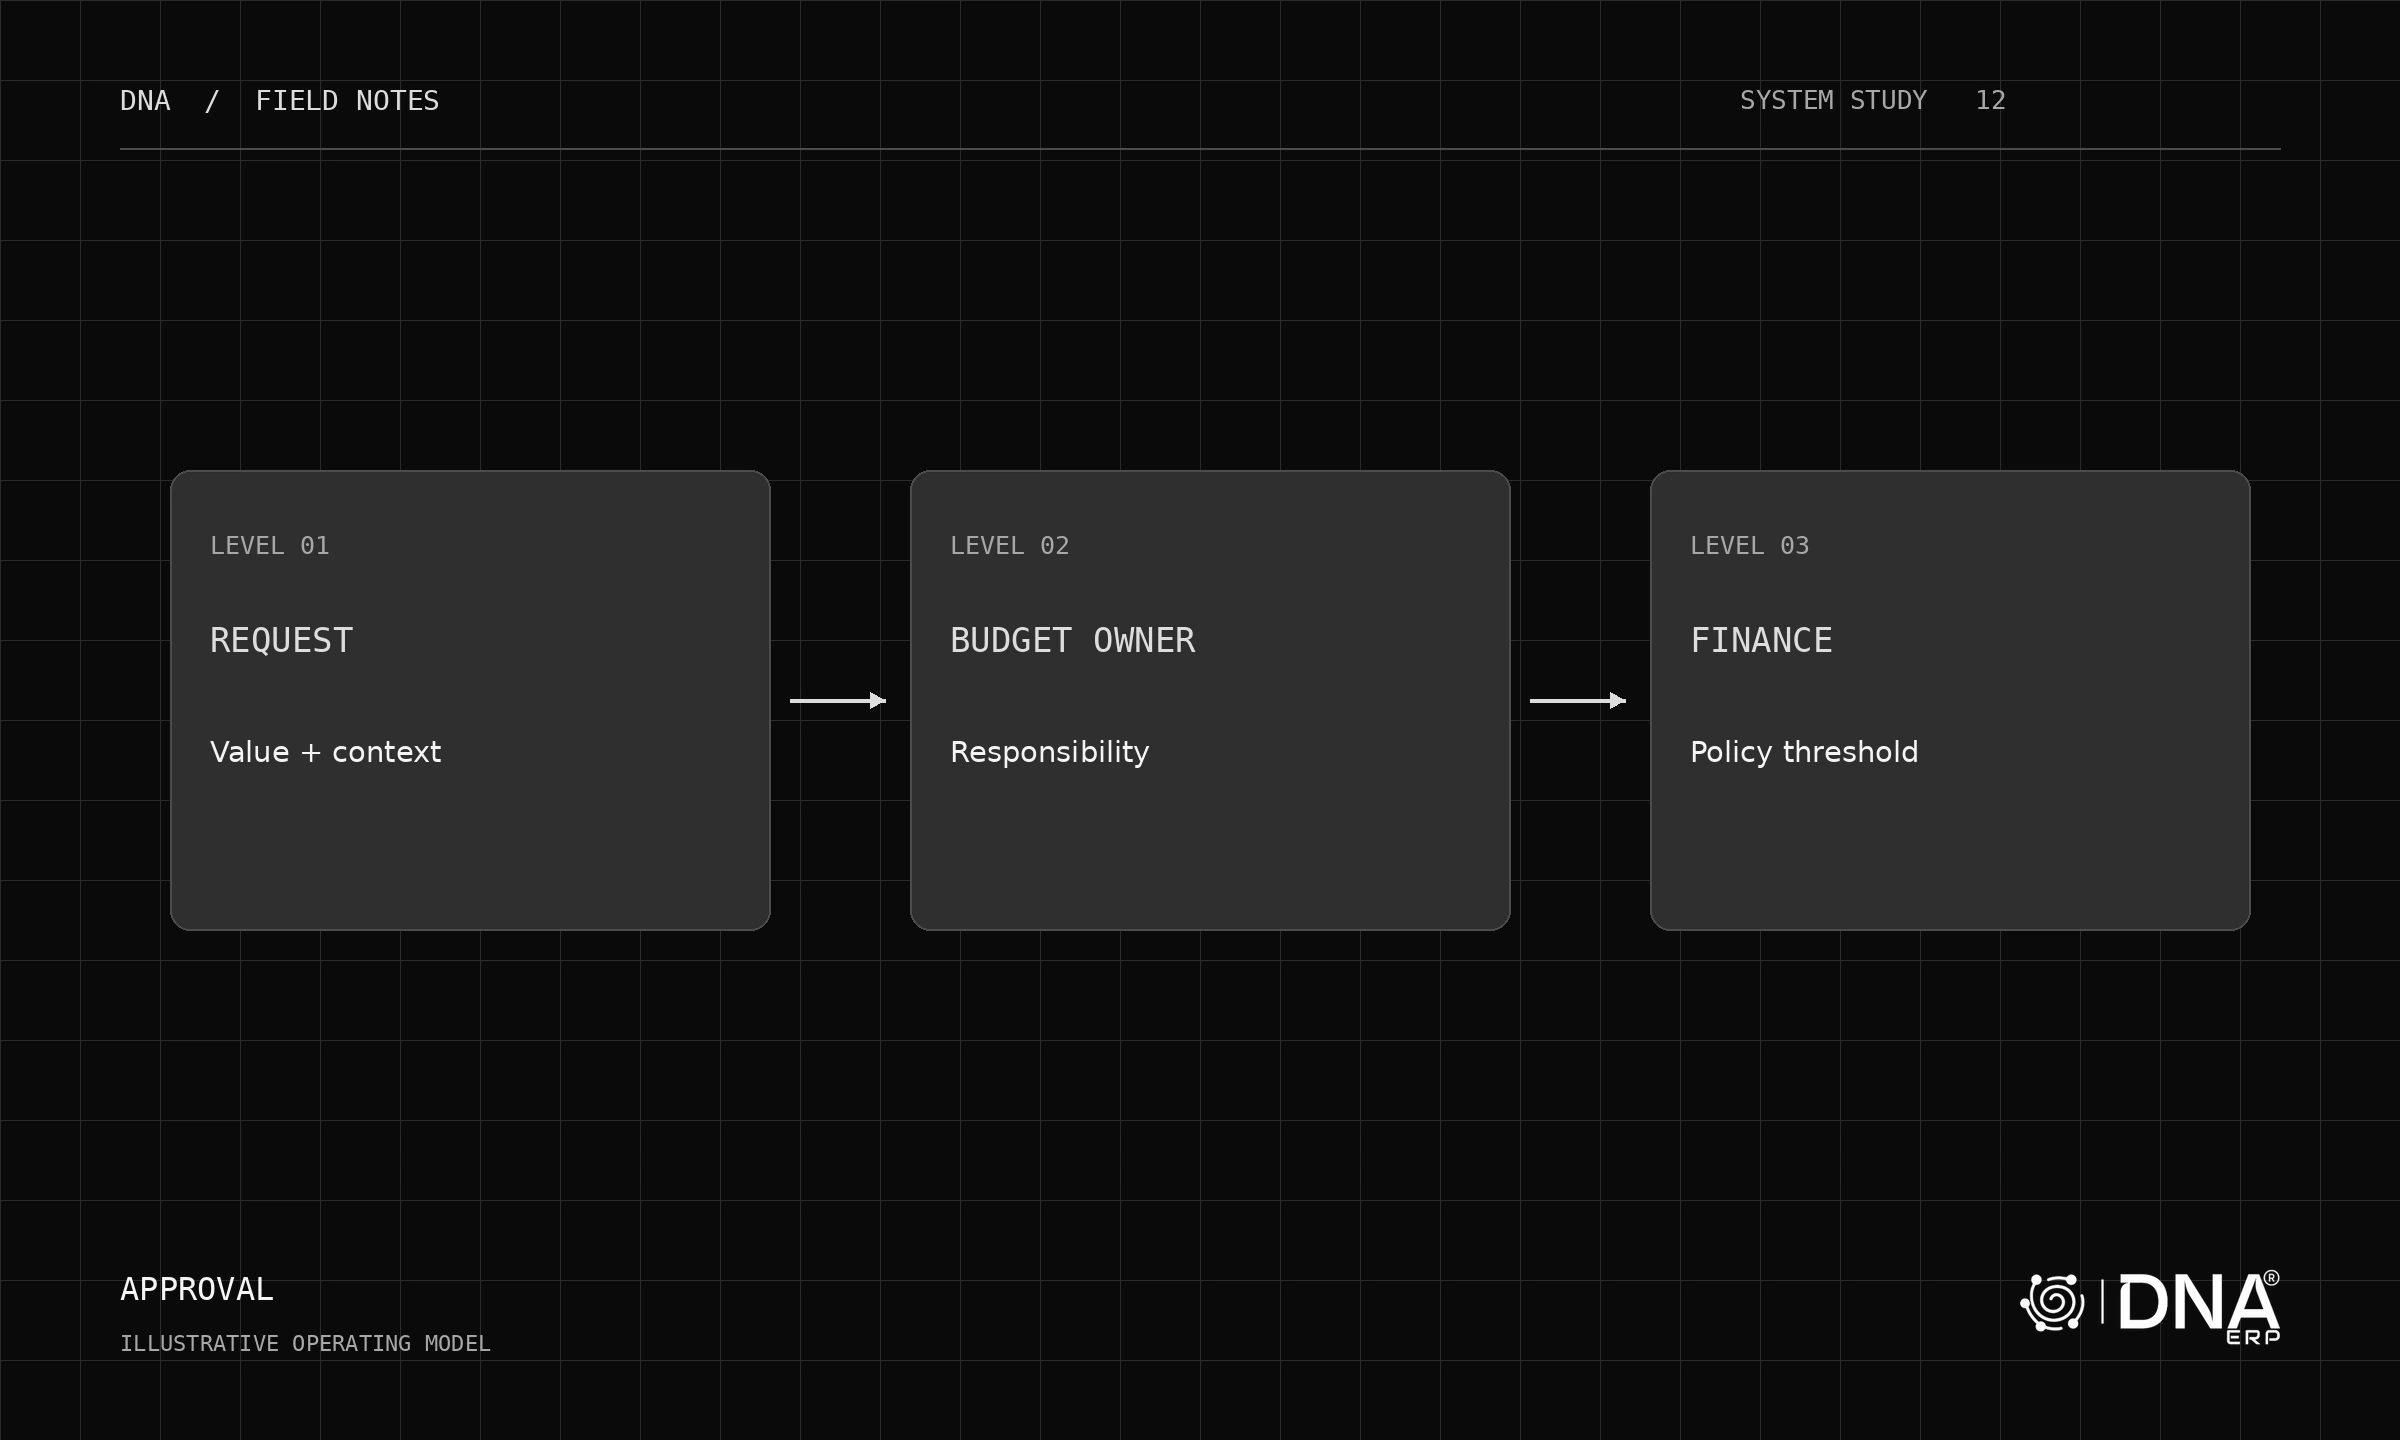Viewport: 2400px width, 1440px height.
Task: Select the 'Policy threshold' text
Action: coord(1804,752)
